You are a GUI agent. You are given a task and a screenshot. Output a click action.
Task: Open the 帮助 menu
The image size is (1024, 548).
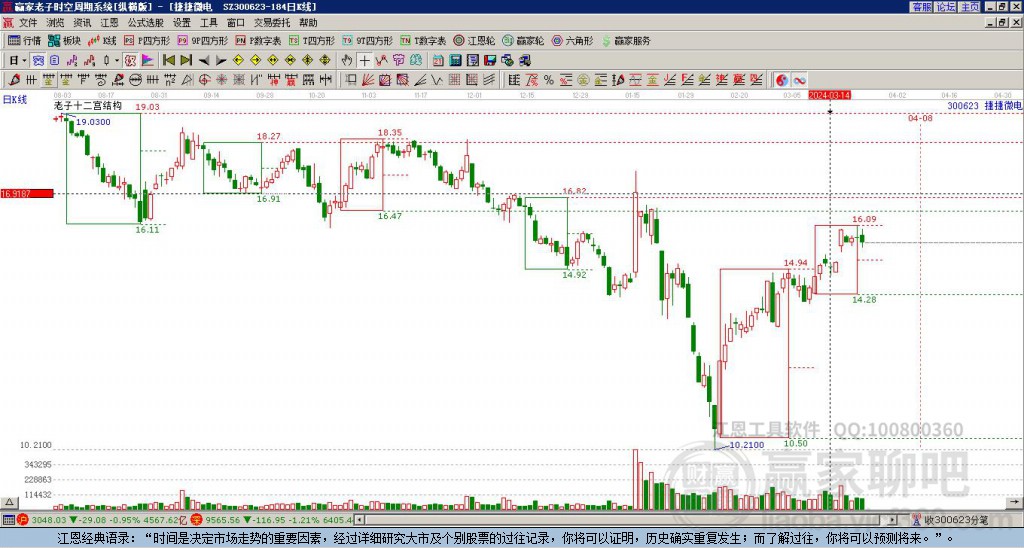tap(308, 23)
